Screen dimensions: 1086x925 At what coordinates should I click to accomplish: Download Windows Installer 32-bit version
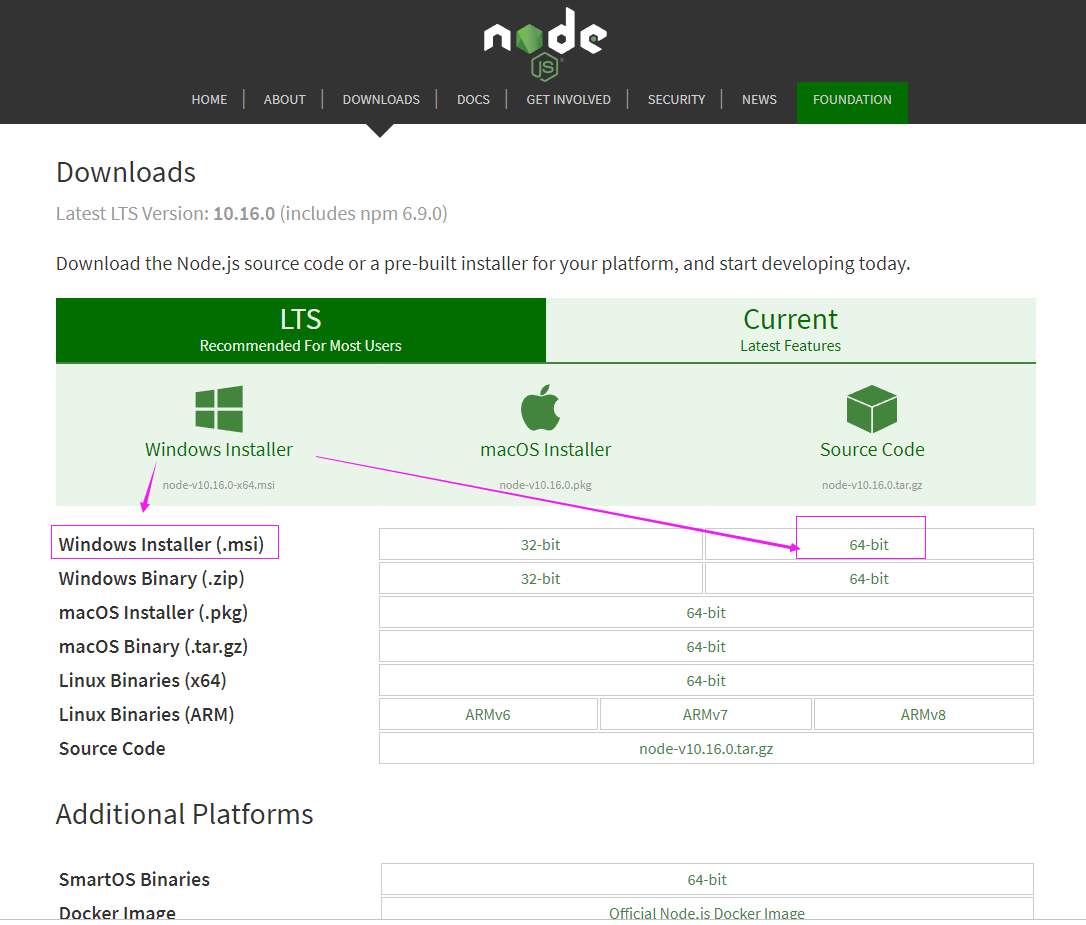point(540,544)
